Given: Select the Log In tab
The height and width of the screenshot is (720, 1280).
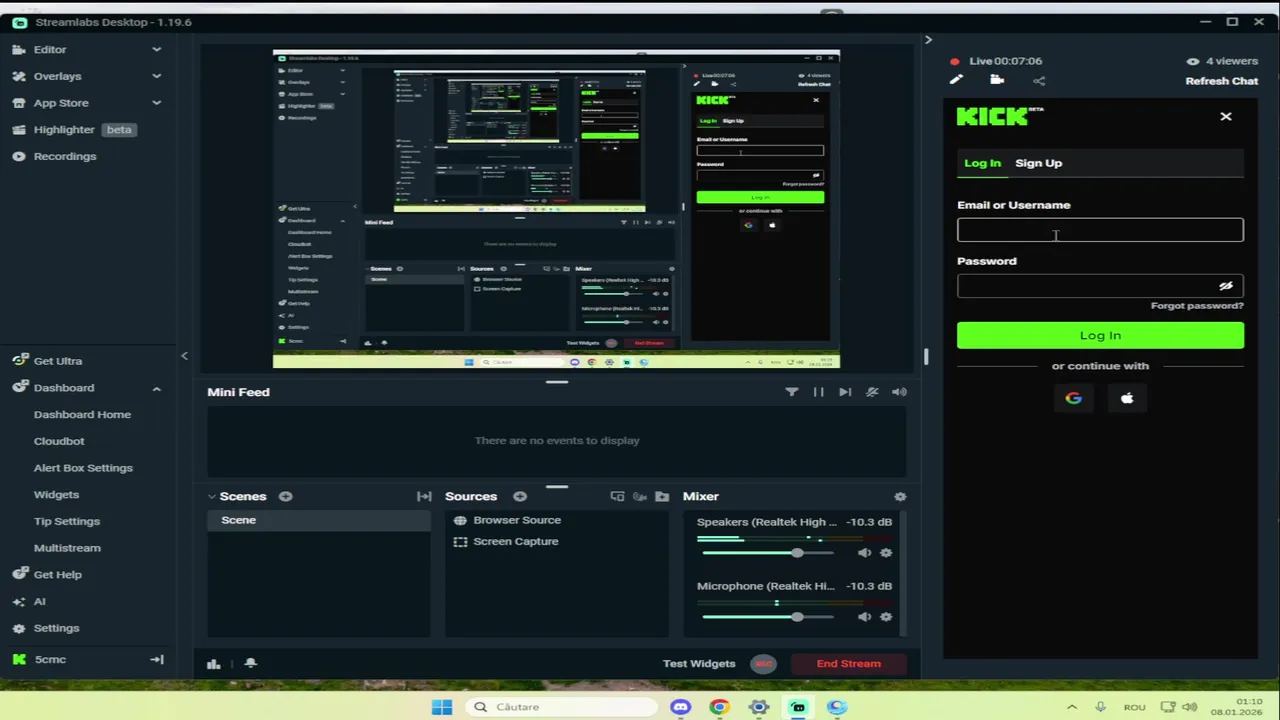Looking at the screenshot, I should (982, 163).
